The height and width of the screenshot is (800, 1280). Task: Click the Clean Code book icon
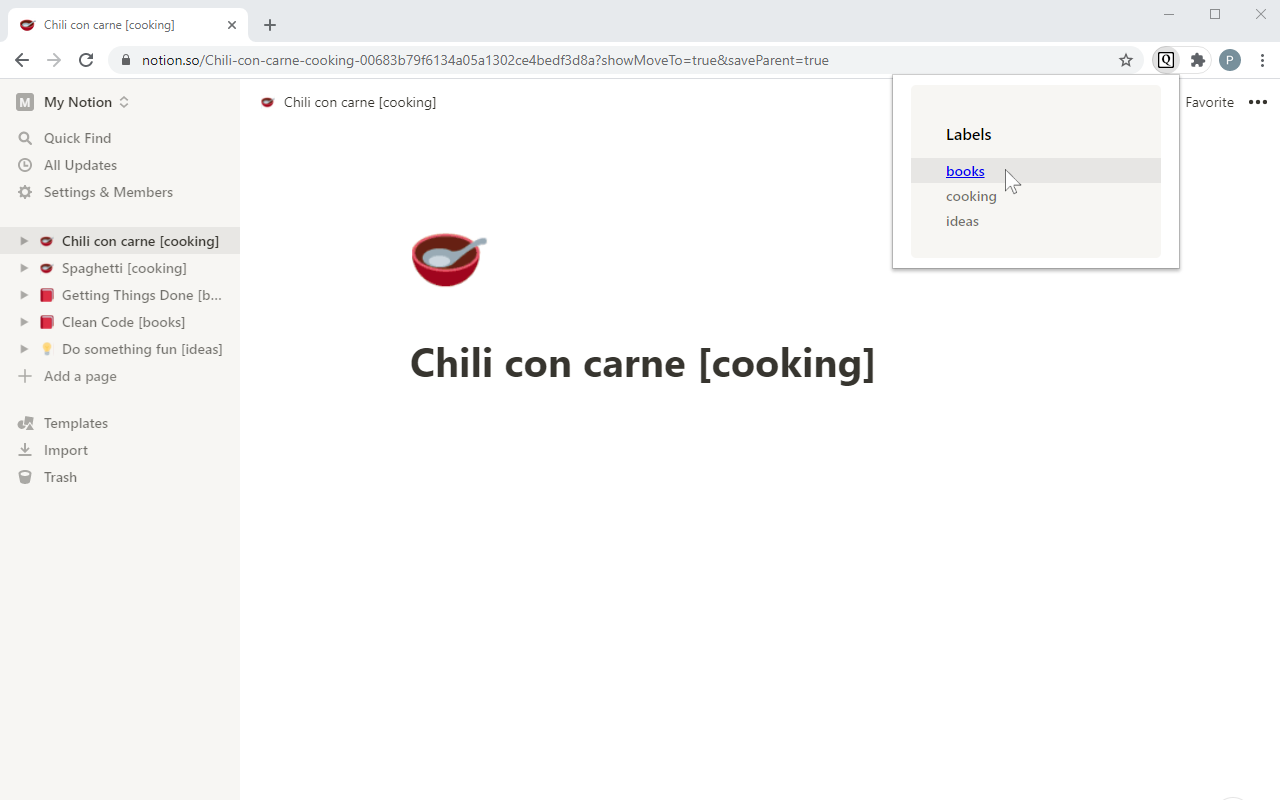pyautogui.click(x=46, y=322)
